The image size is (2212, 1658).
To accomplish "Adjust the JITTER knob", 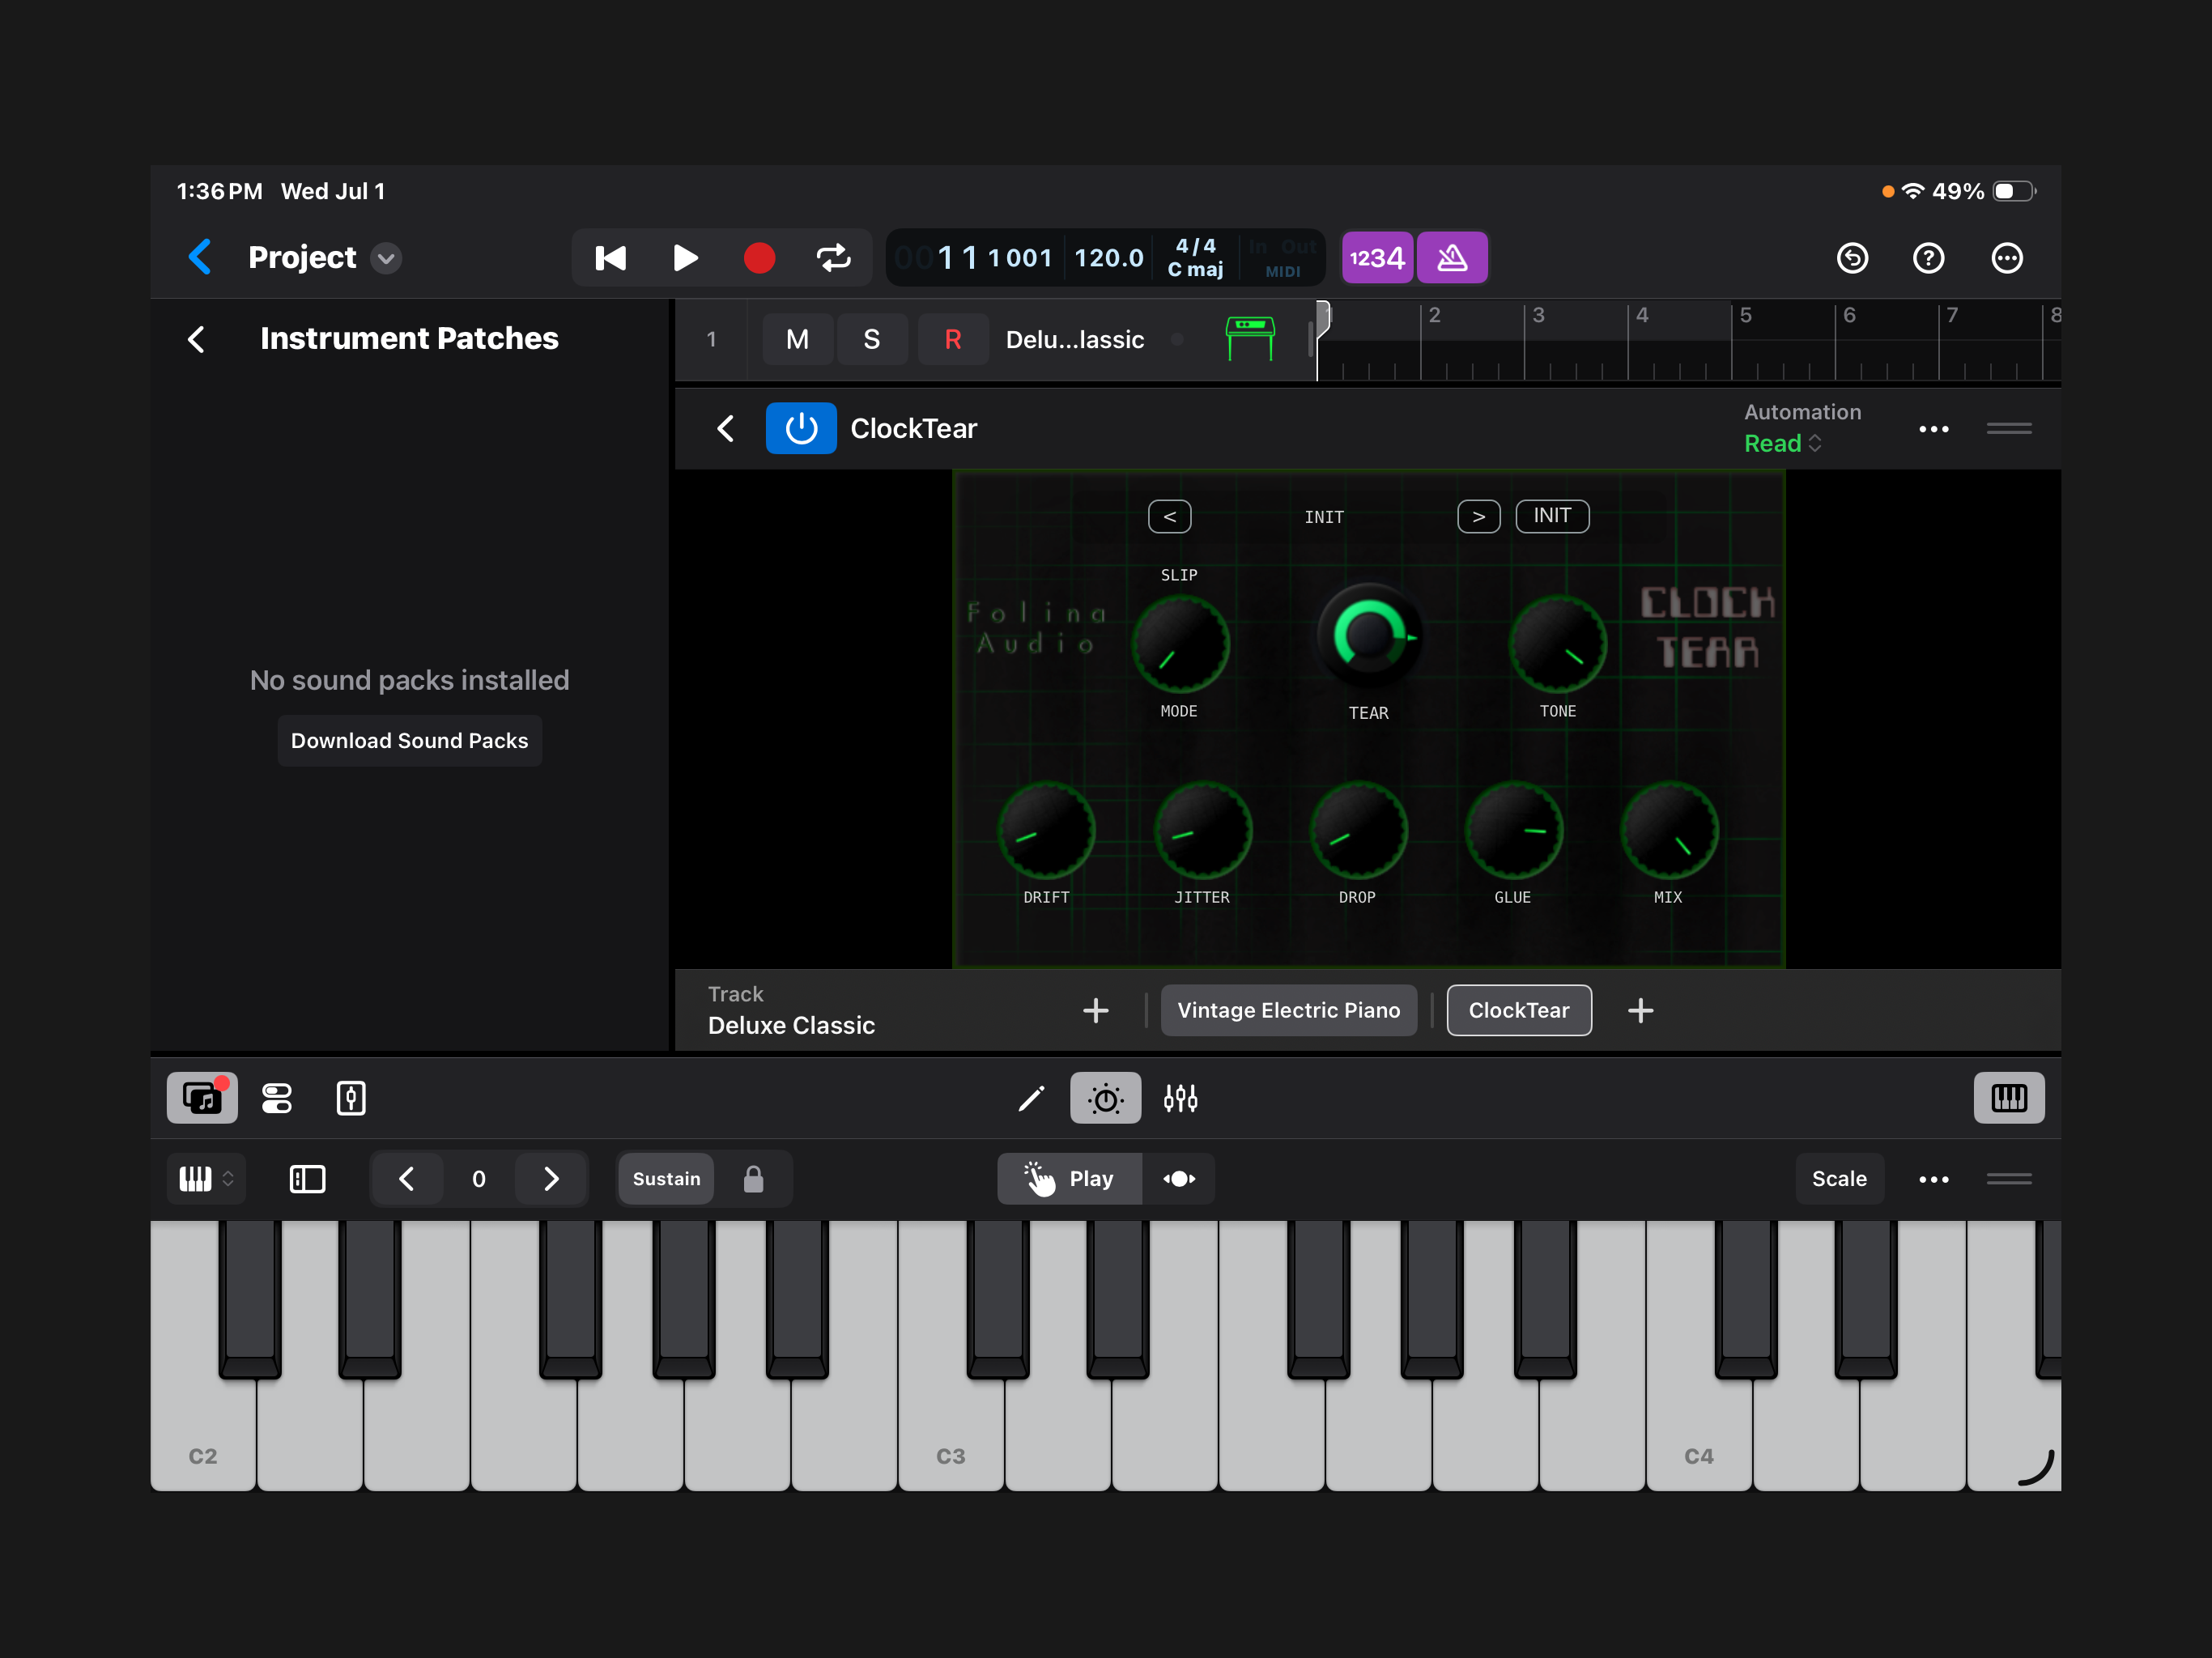I will pyautogui.click(x=1203, y=830).
